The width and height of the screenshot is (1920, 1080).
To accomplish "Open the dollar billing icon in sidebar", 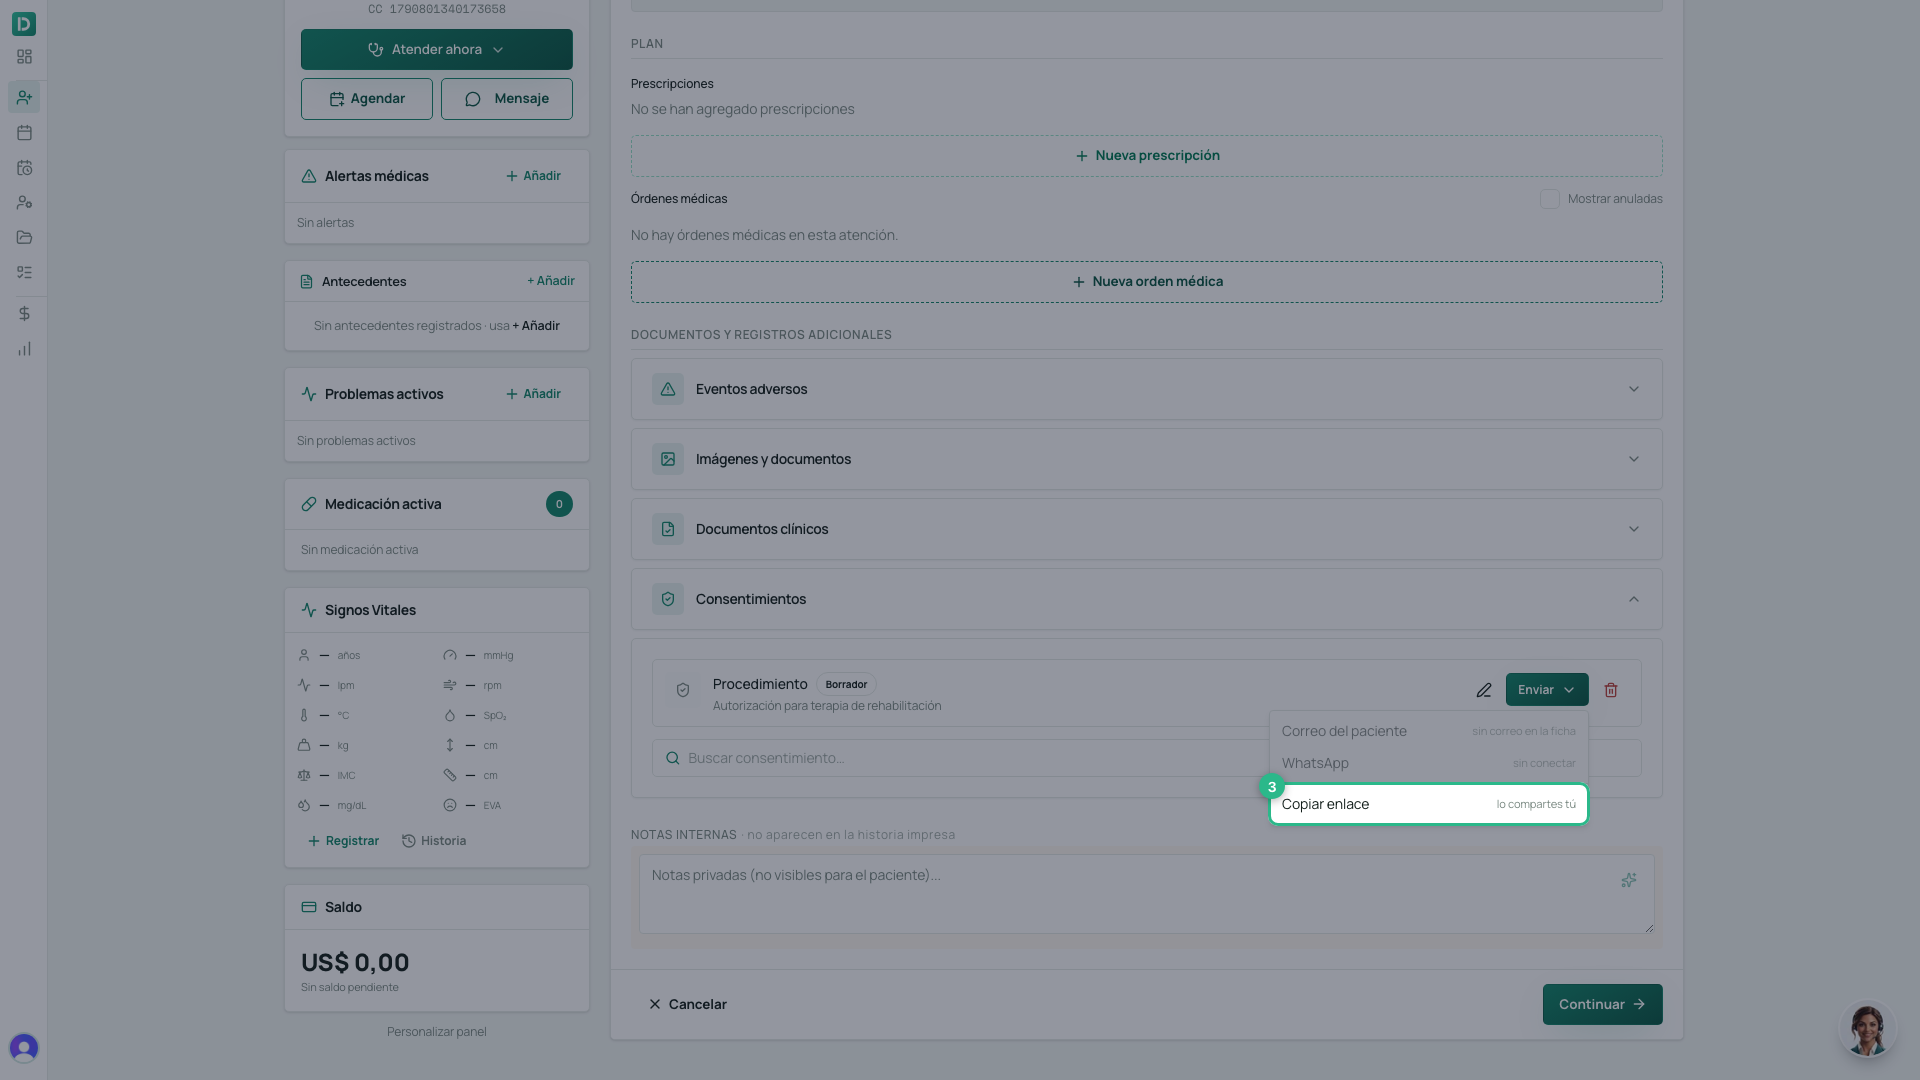I will point(24,314).
